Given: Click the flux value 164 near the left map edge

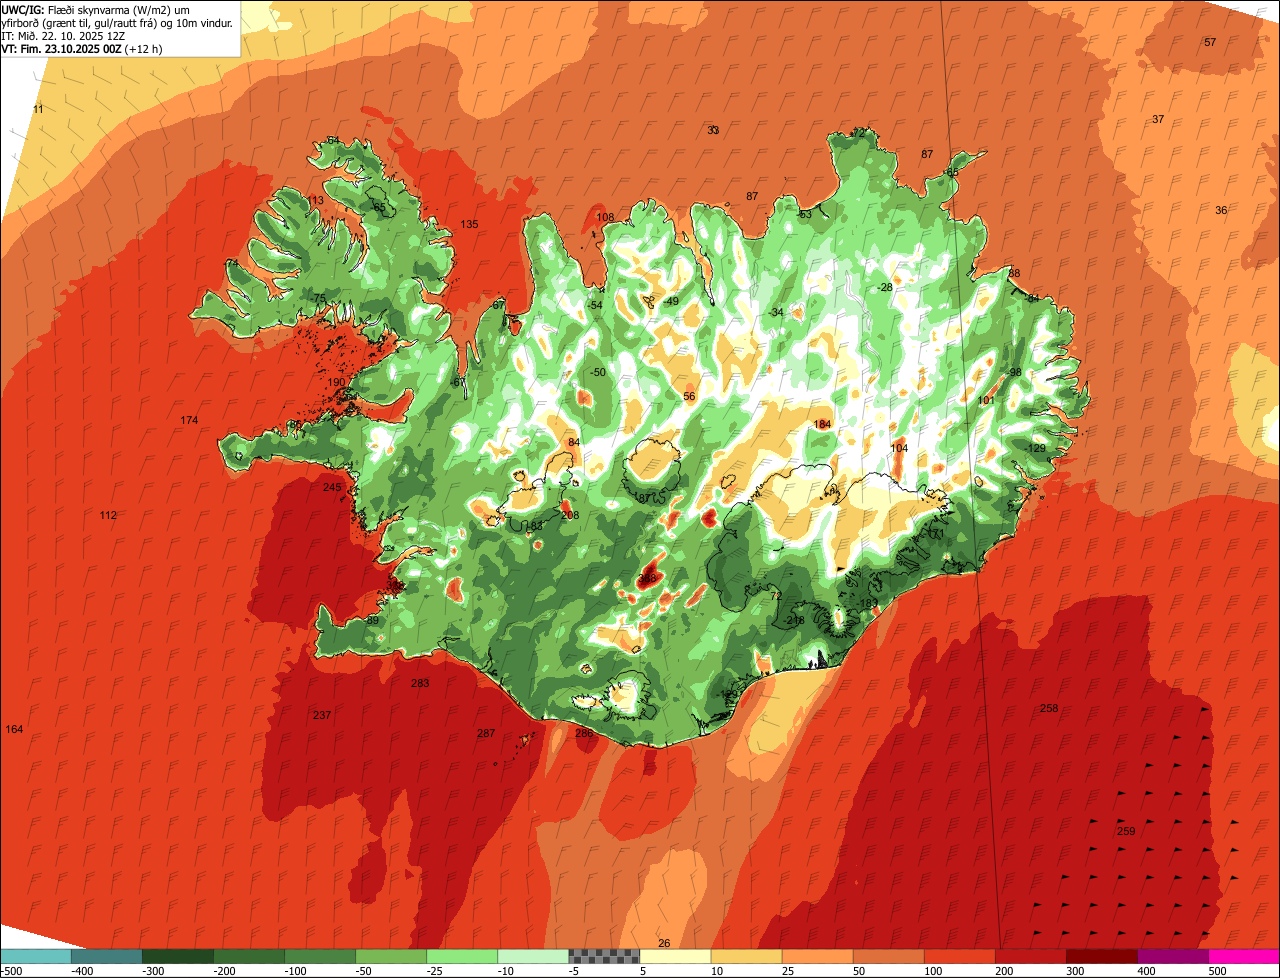Looking at the screenshot, I should pos(14,729).
